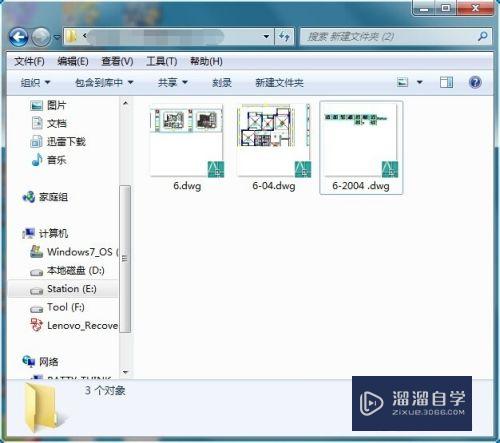Viewport: 500px width, 443px height.
Task: Toggle the preview pane icon
Action: point(446,82)
